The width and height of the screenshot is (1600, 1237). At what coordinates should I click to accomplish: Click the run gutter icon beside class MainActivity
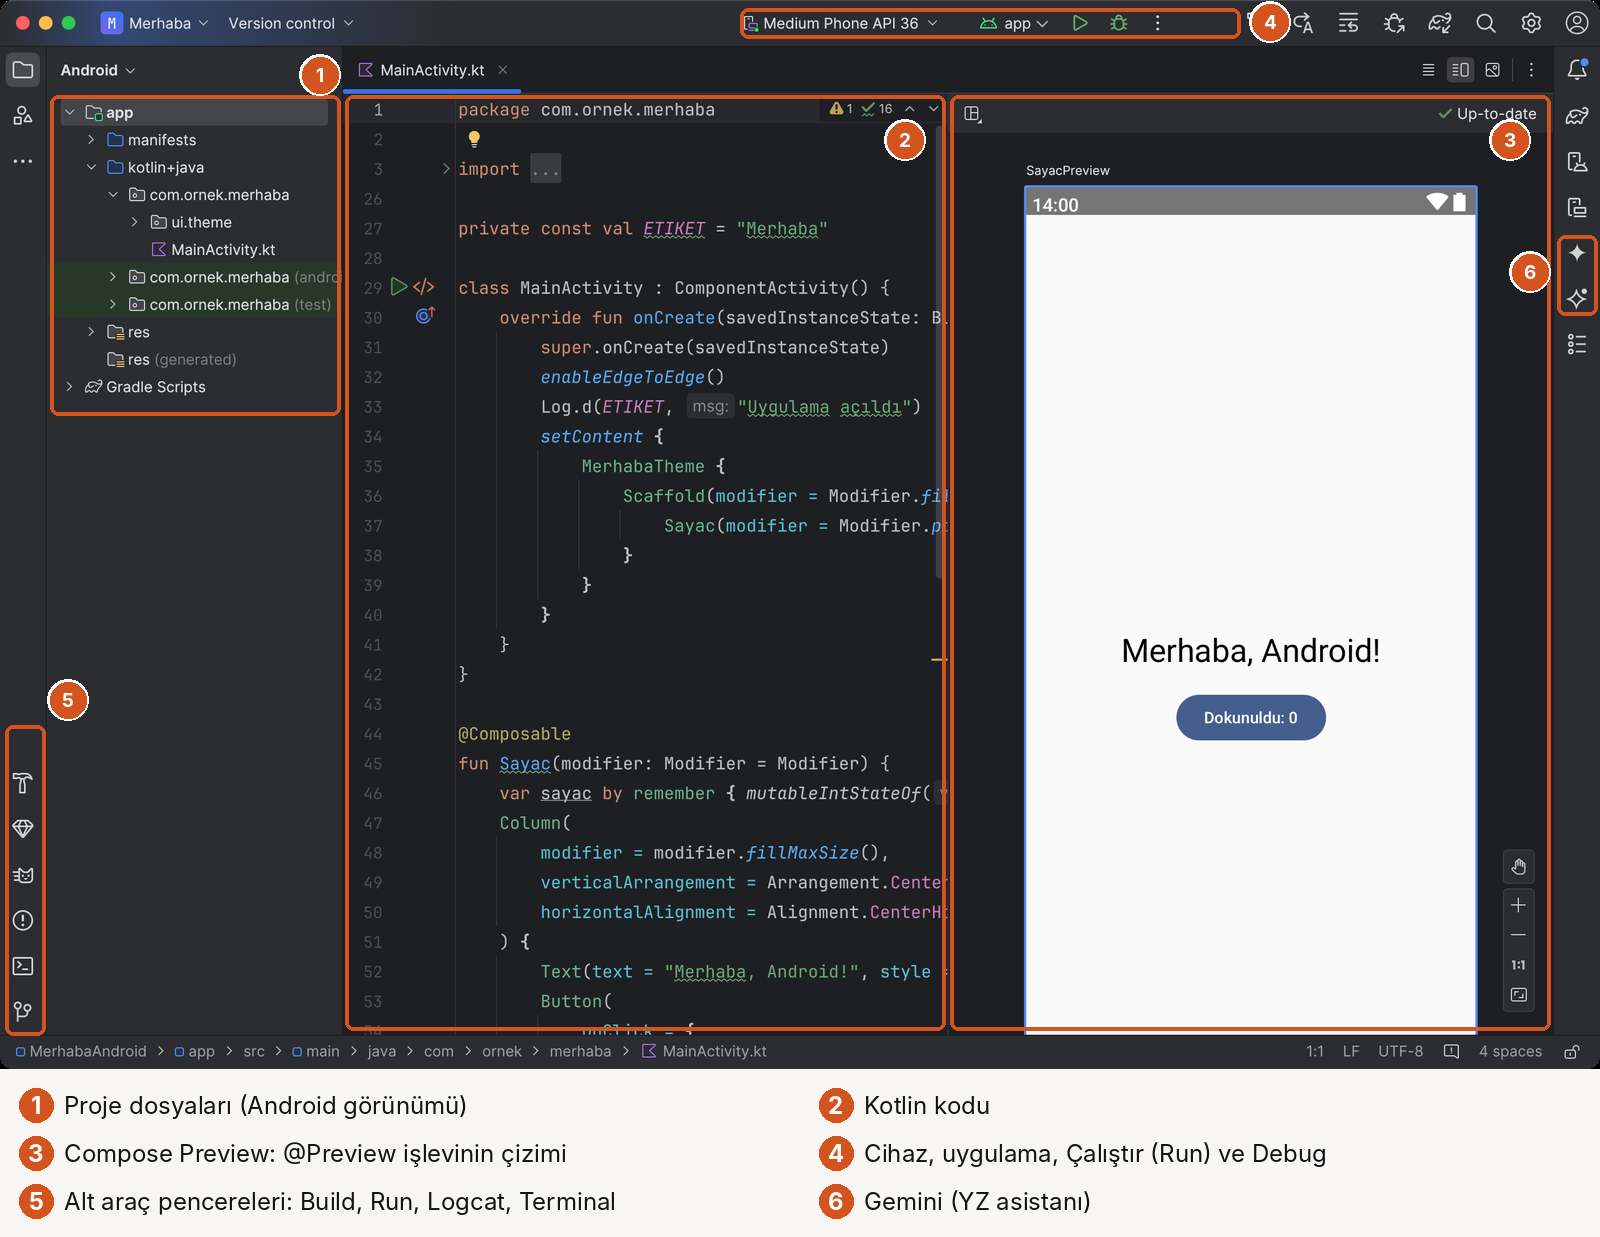[399, 287]
